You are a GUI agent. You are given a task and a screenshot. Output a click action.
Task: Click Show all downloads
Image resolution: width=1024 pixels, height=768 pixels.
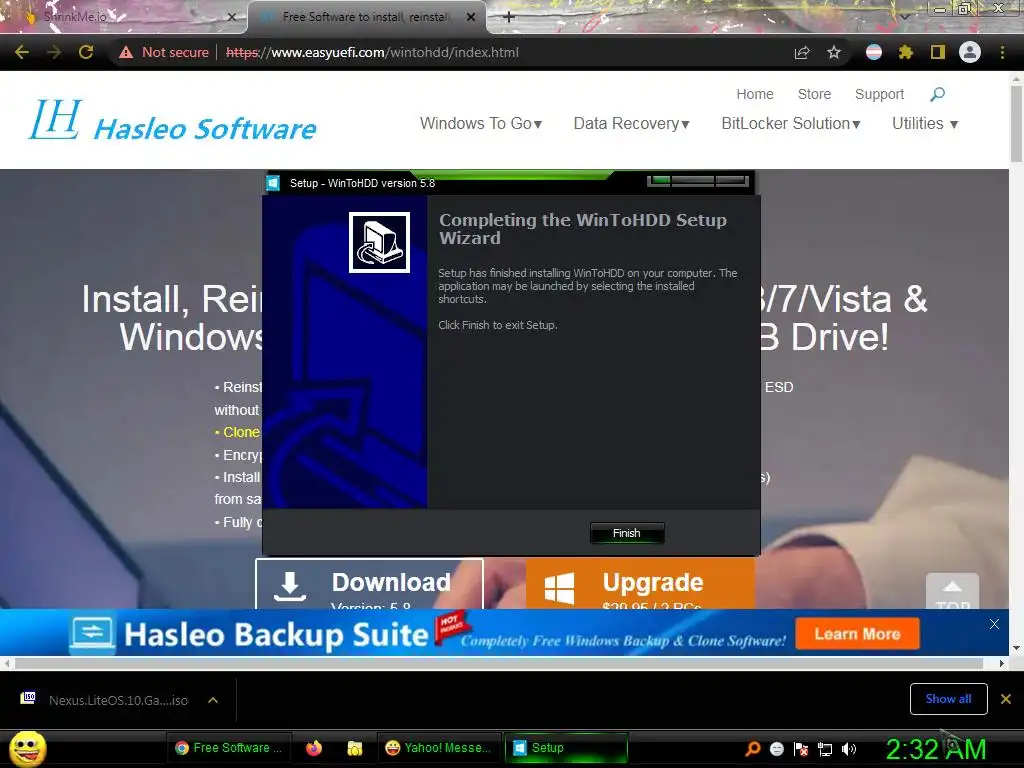(948, 699)
